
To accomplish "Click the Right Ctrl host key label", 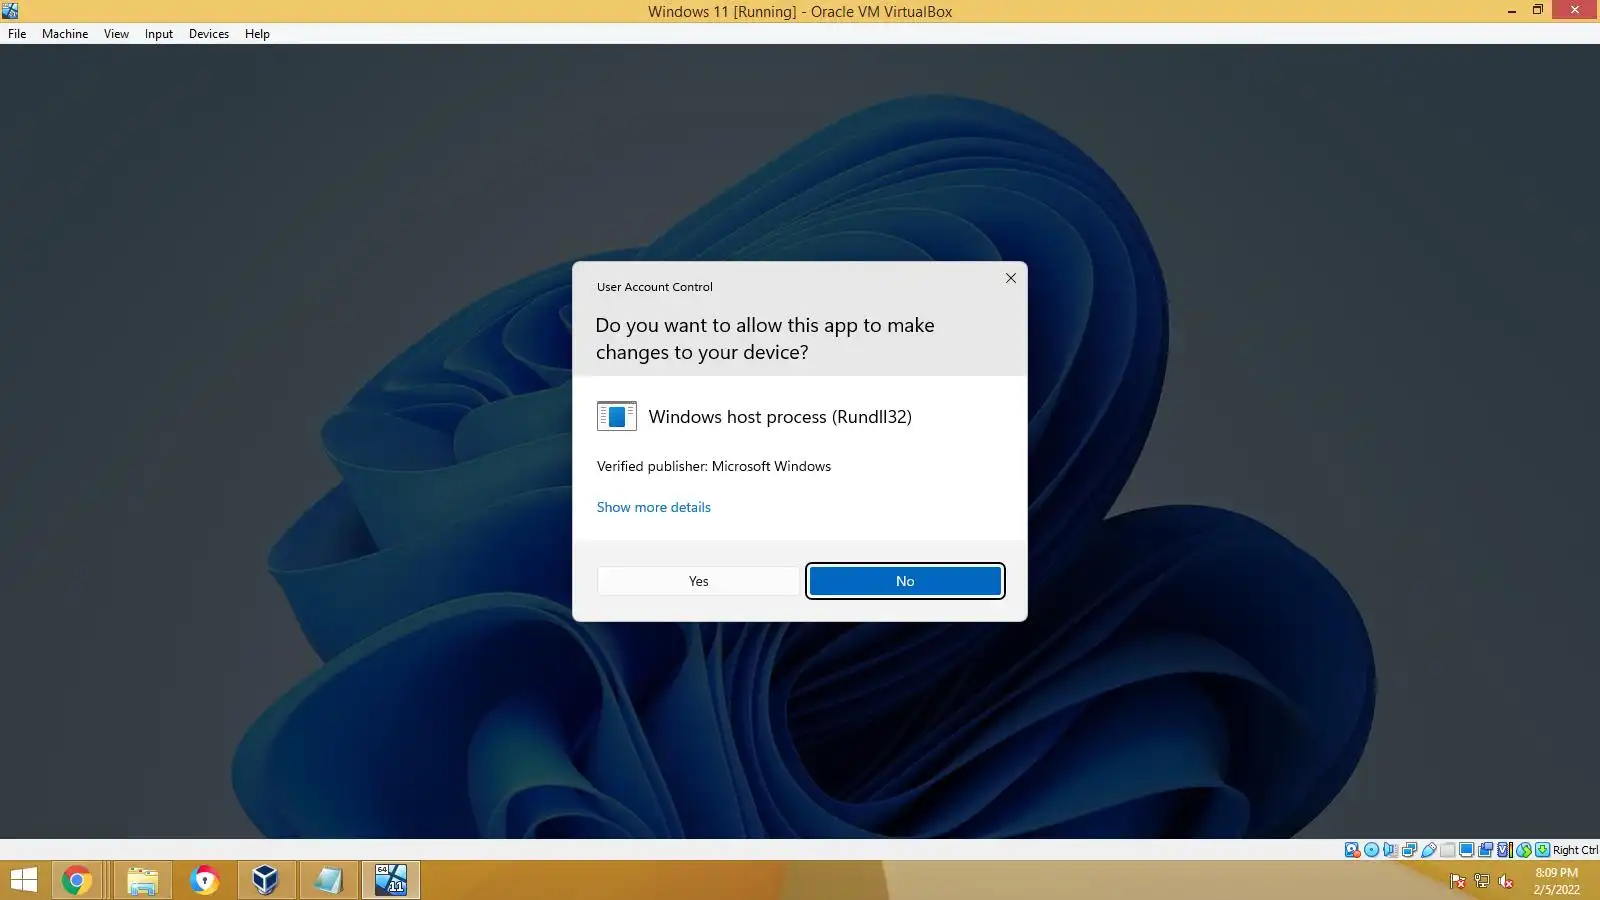I will [x=1575, y=850].
